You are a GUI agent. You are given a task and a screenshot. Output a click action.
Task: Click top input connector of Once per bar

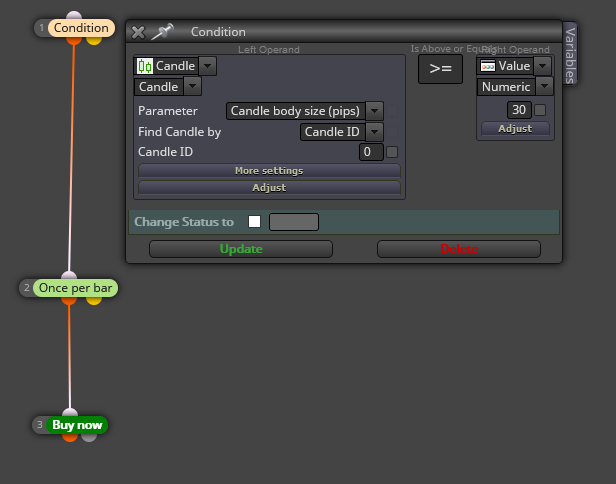point(69,275)
